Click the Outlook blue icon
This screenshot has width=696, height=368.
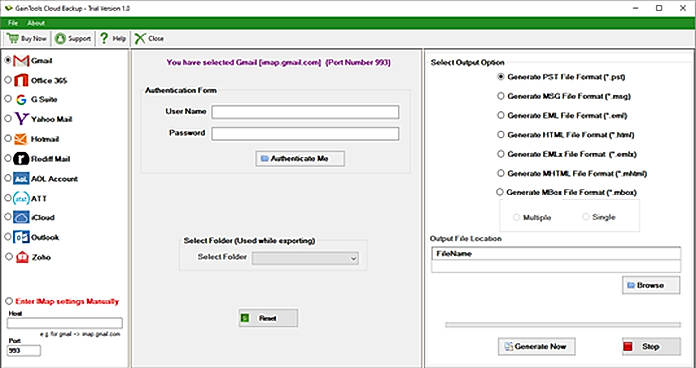pyautogui.click(x=21, y=237)
